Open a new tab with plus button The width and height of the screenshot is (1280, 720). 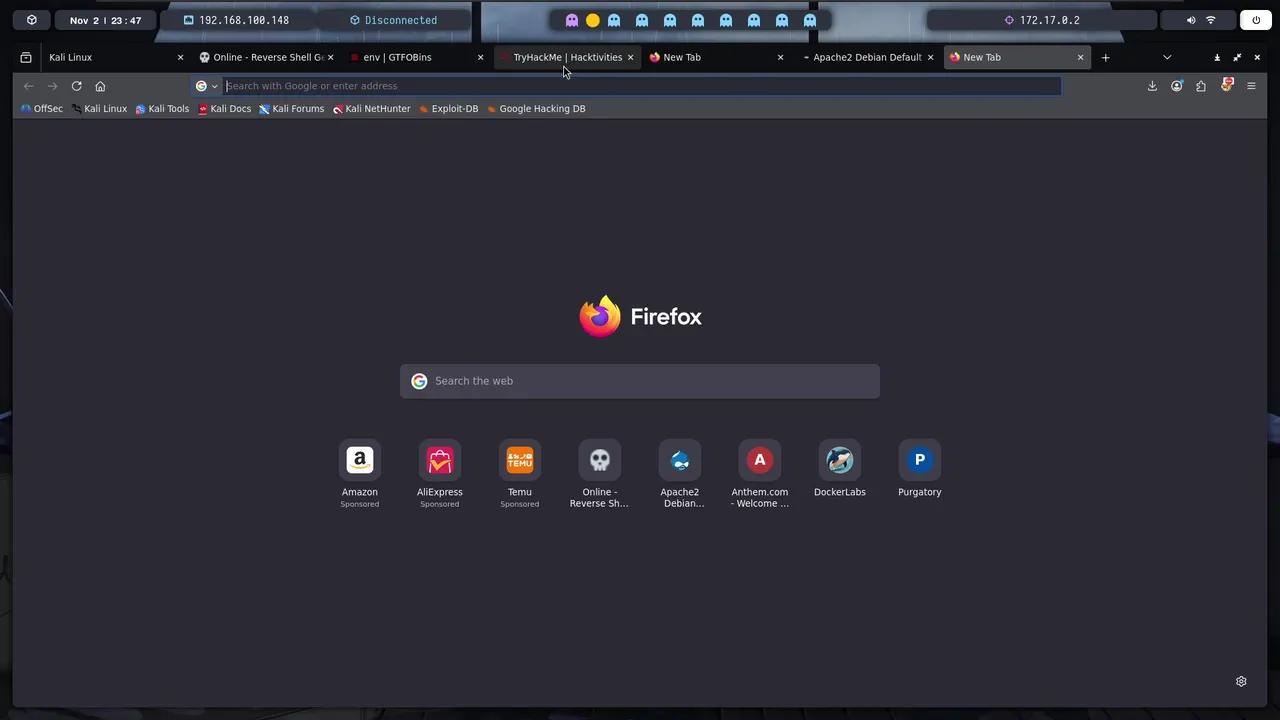1105,57
